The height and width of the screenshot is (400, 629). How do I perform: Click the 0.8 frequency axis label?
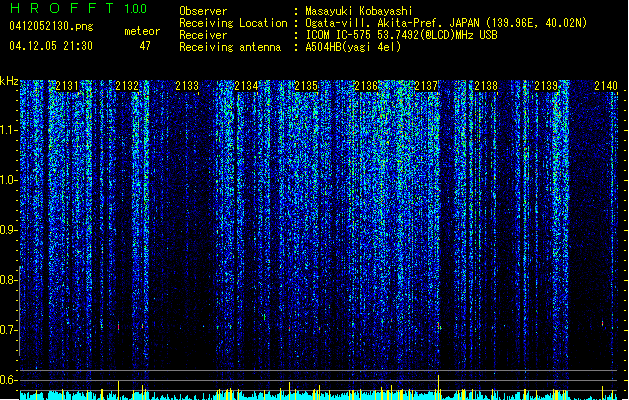pyautogui.click(x=9, y=280)
